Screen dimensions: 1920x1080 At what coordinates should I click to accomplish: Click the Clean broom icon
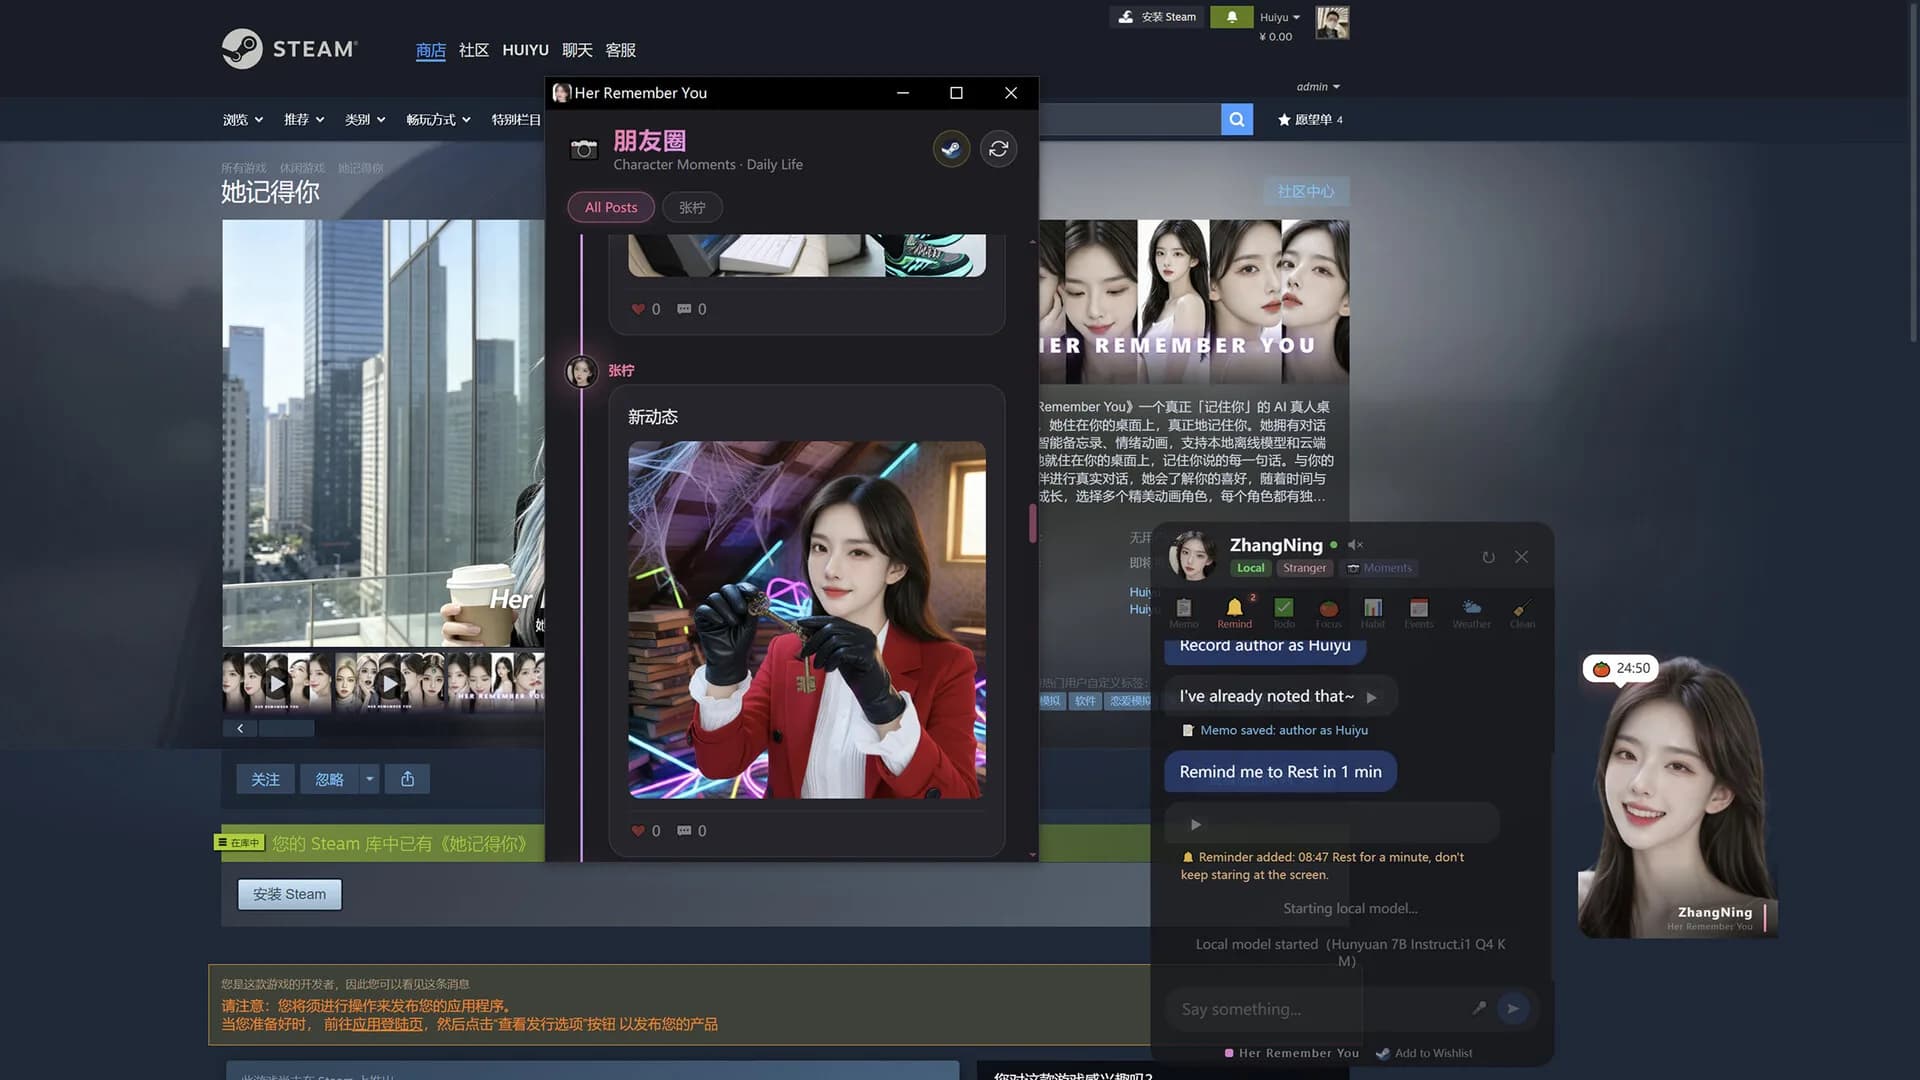1522,612
